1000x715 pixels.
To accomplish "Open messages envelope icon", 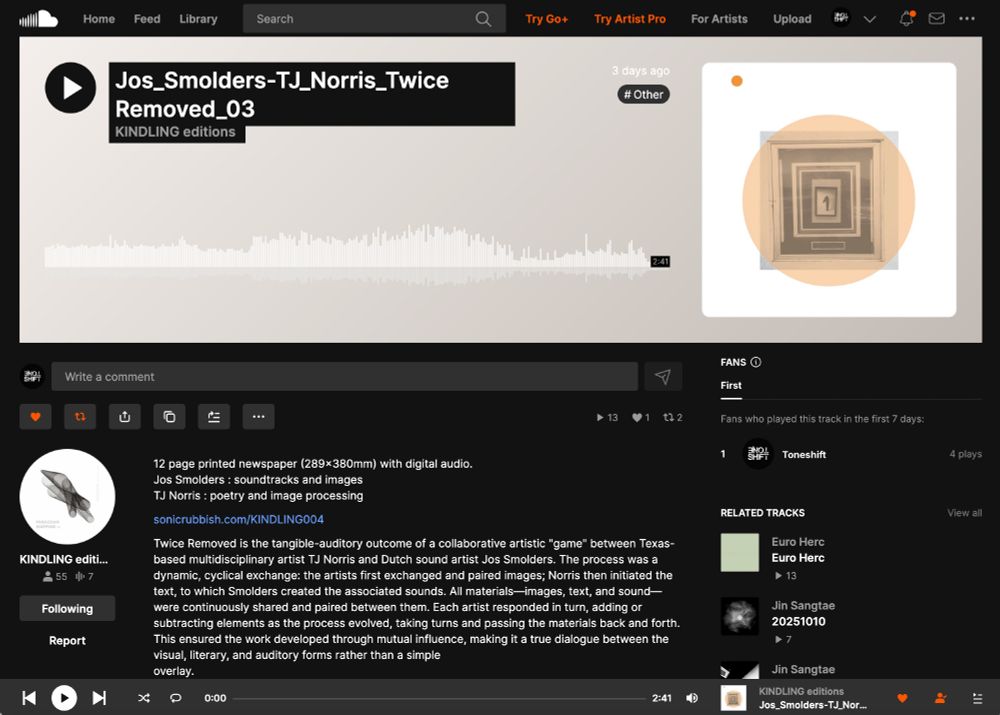I will coord(936,18).
